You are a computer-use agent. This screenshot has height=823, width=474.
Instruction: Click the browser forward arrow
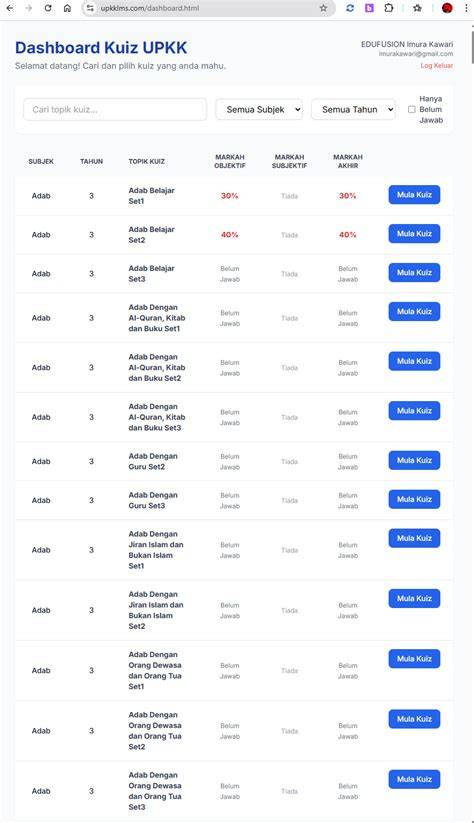pyautogui.click(x=29, y=8)
